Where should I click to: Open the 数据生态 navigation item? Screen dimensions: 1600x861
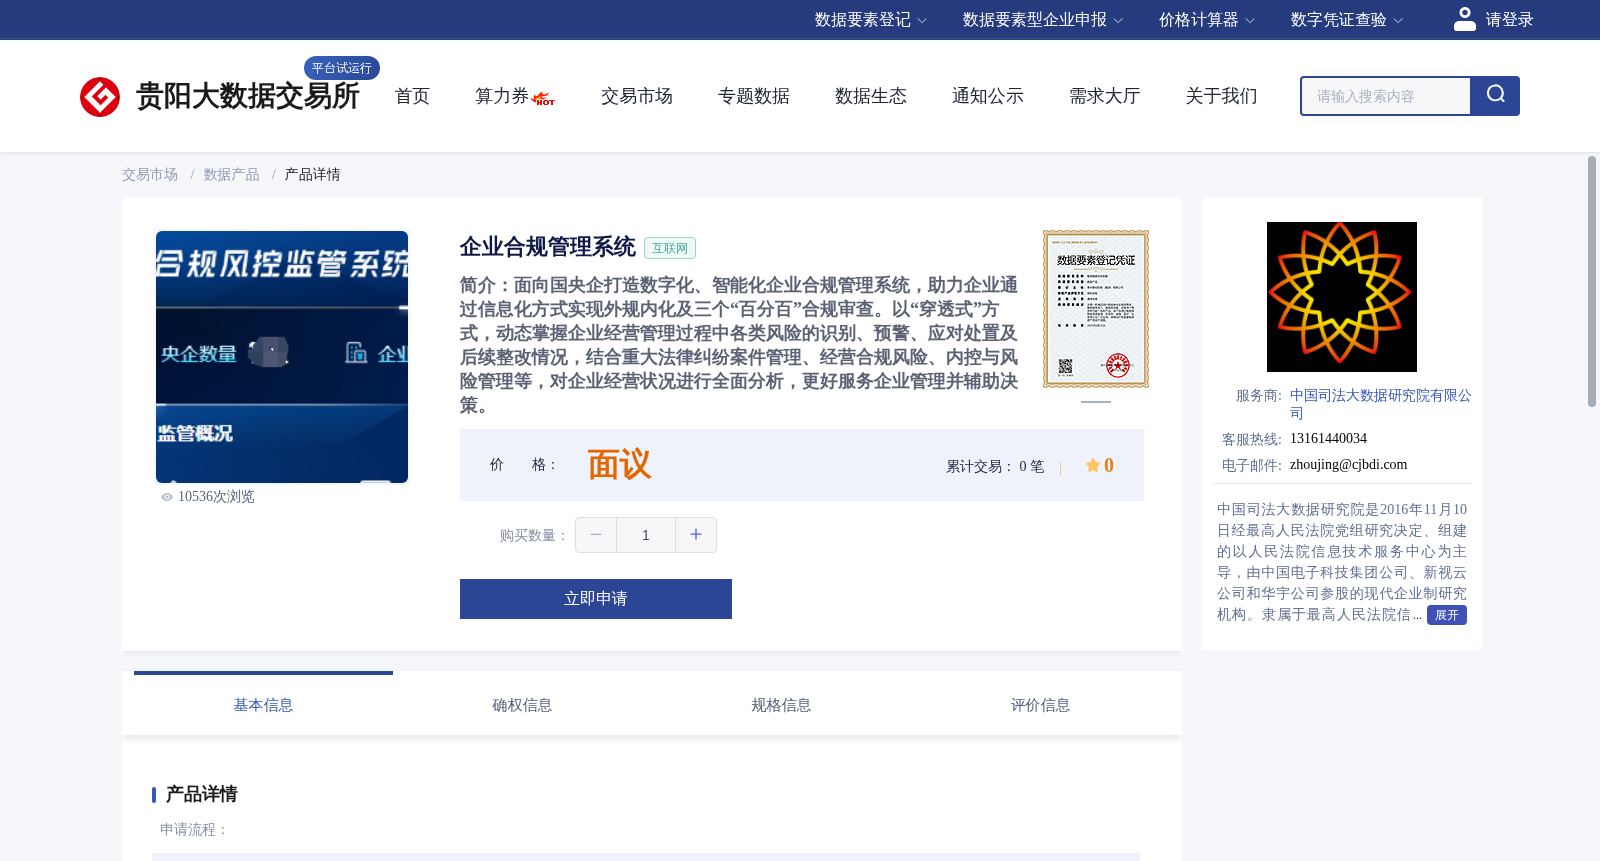click(871, 96)
